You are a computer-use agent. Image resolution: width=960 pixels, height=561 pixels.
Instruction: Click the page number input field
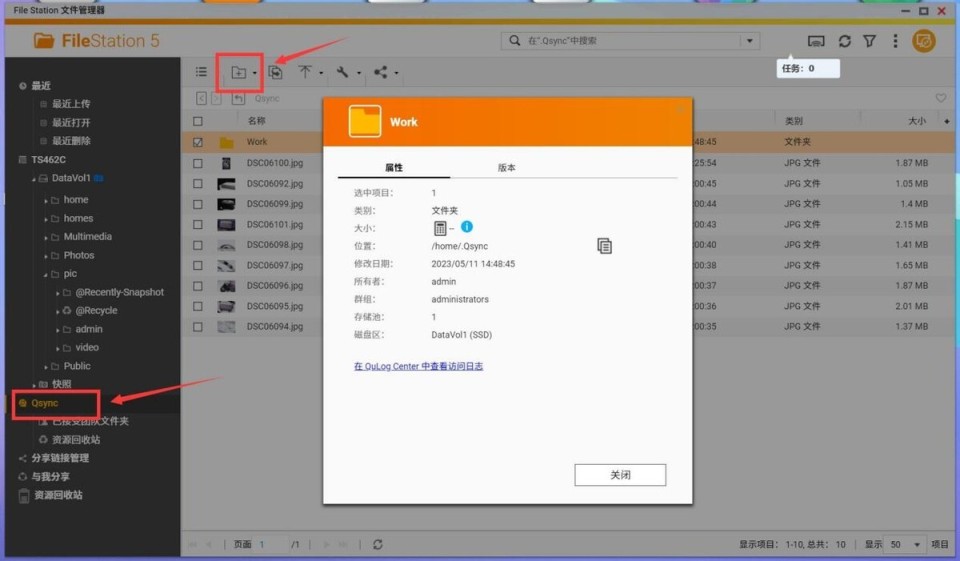click(272, 544)
